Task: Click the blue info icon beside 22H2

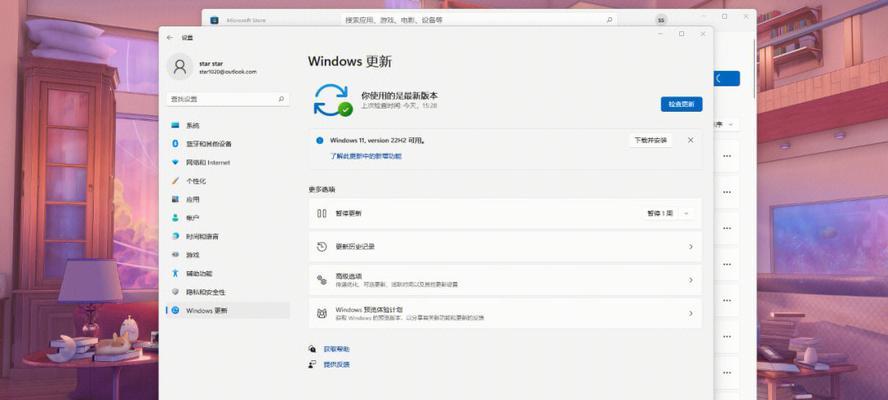Action: 320,140
